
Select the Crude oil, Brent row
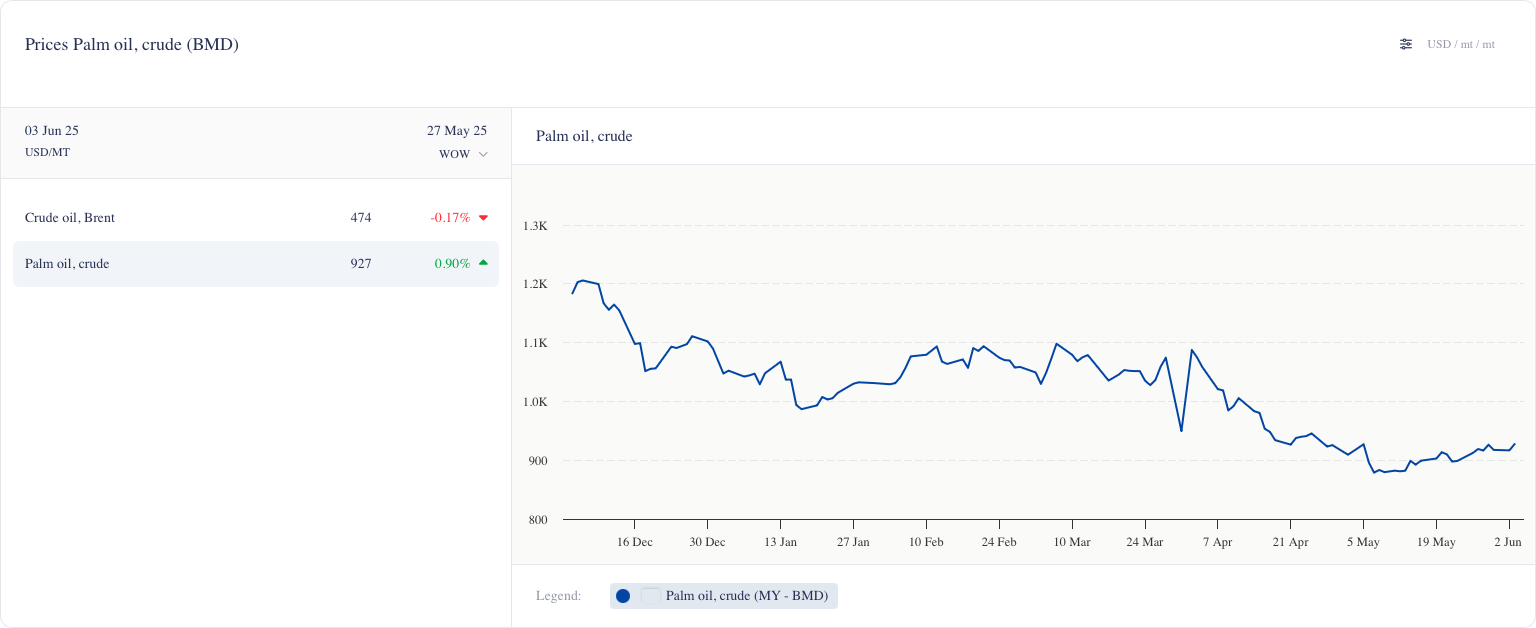point(70,218)
